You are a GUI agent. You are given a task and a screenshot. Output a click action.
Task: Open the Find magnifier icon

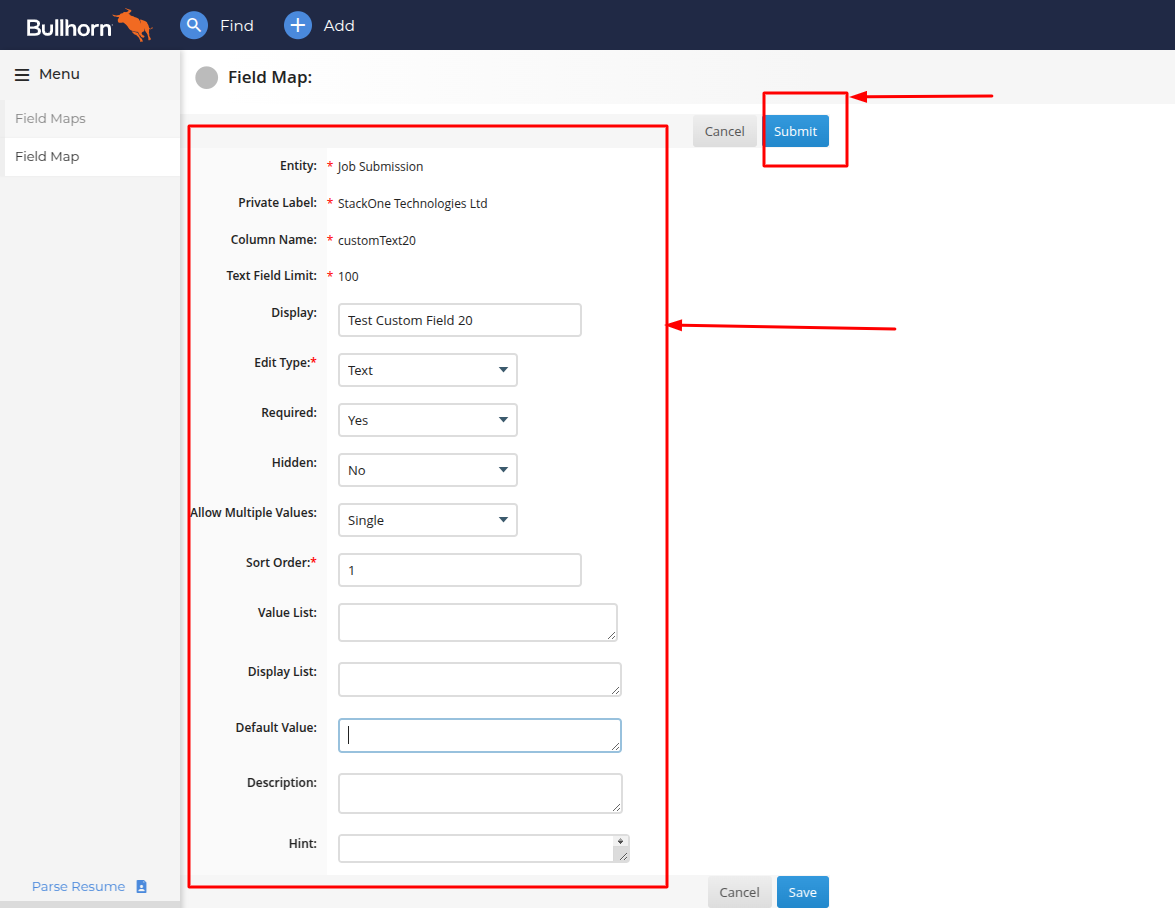pos(193,25)
